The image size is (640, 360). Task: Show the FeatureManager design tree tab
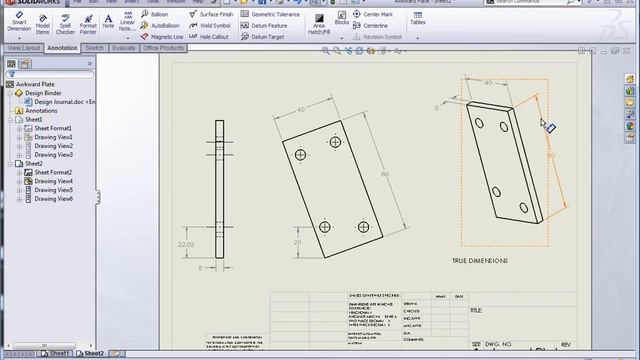point(11,64)
